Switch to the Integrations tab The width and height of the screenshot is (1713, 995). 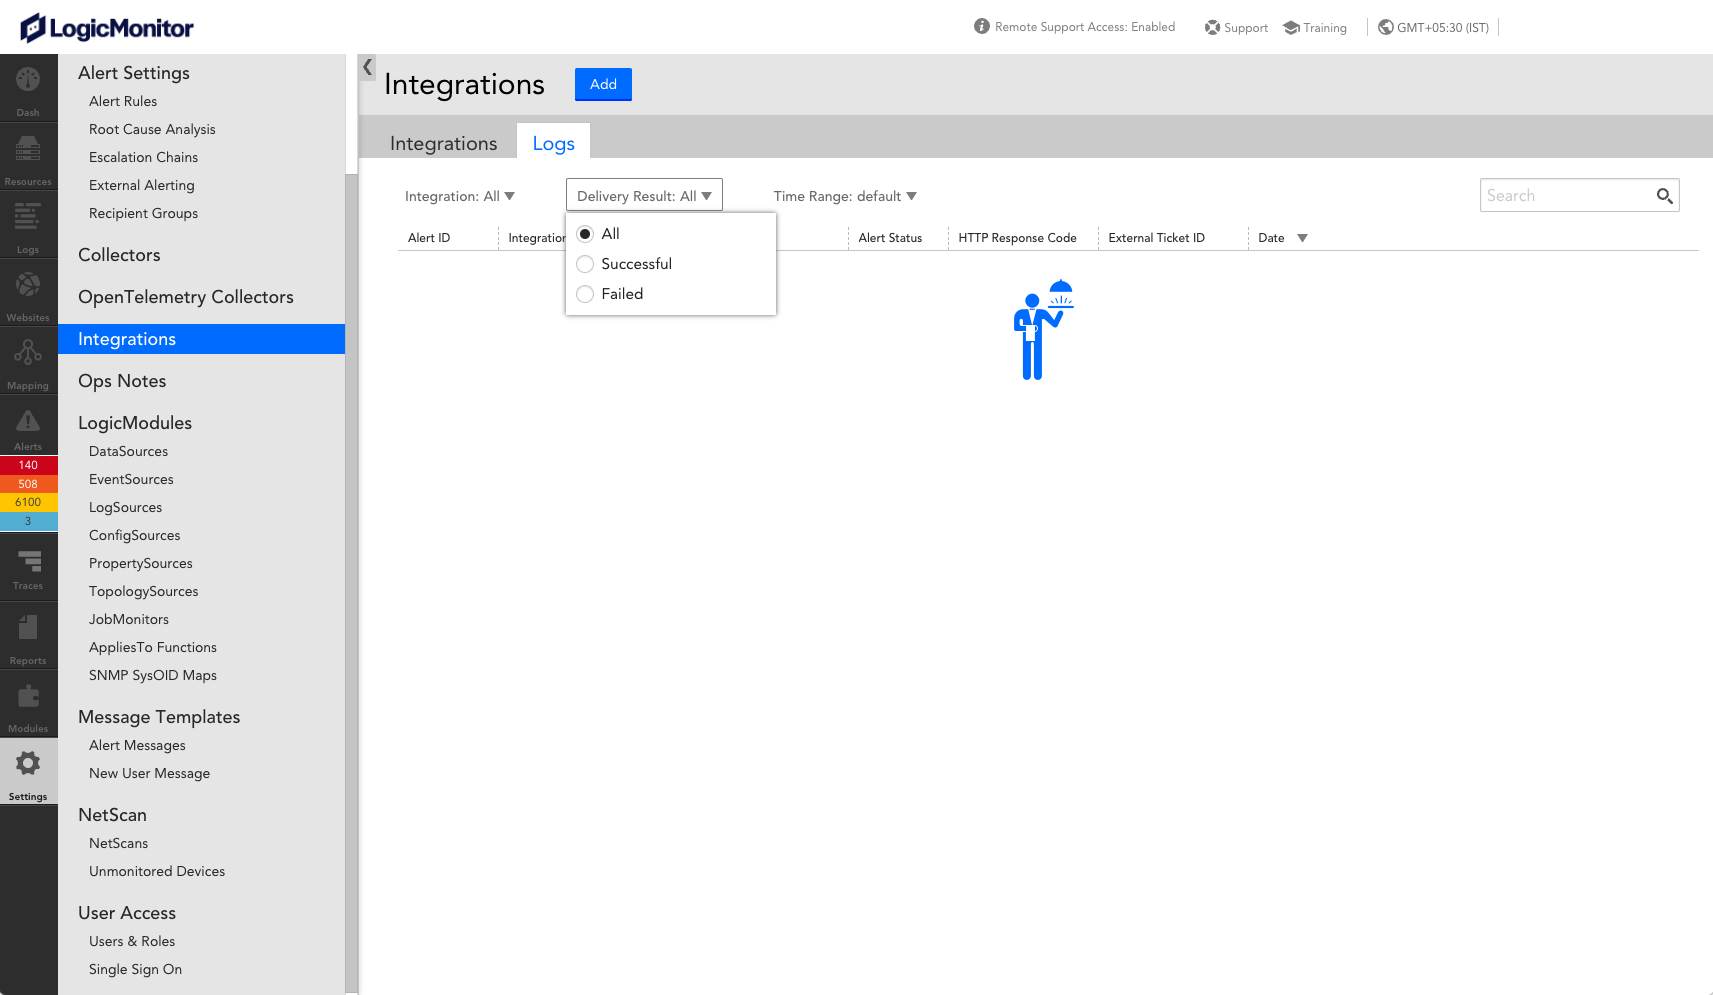443,143
